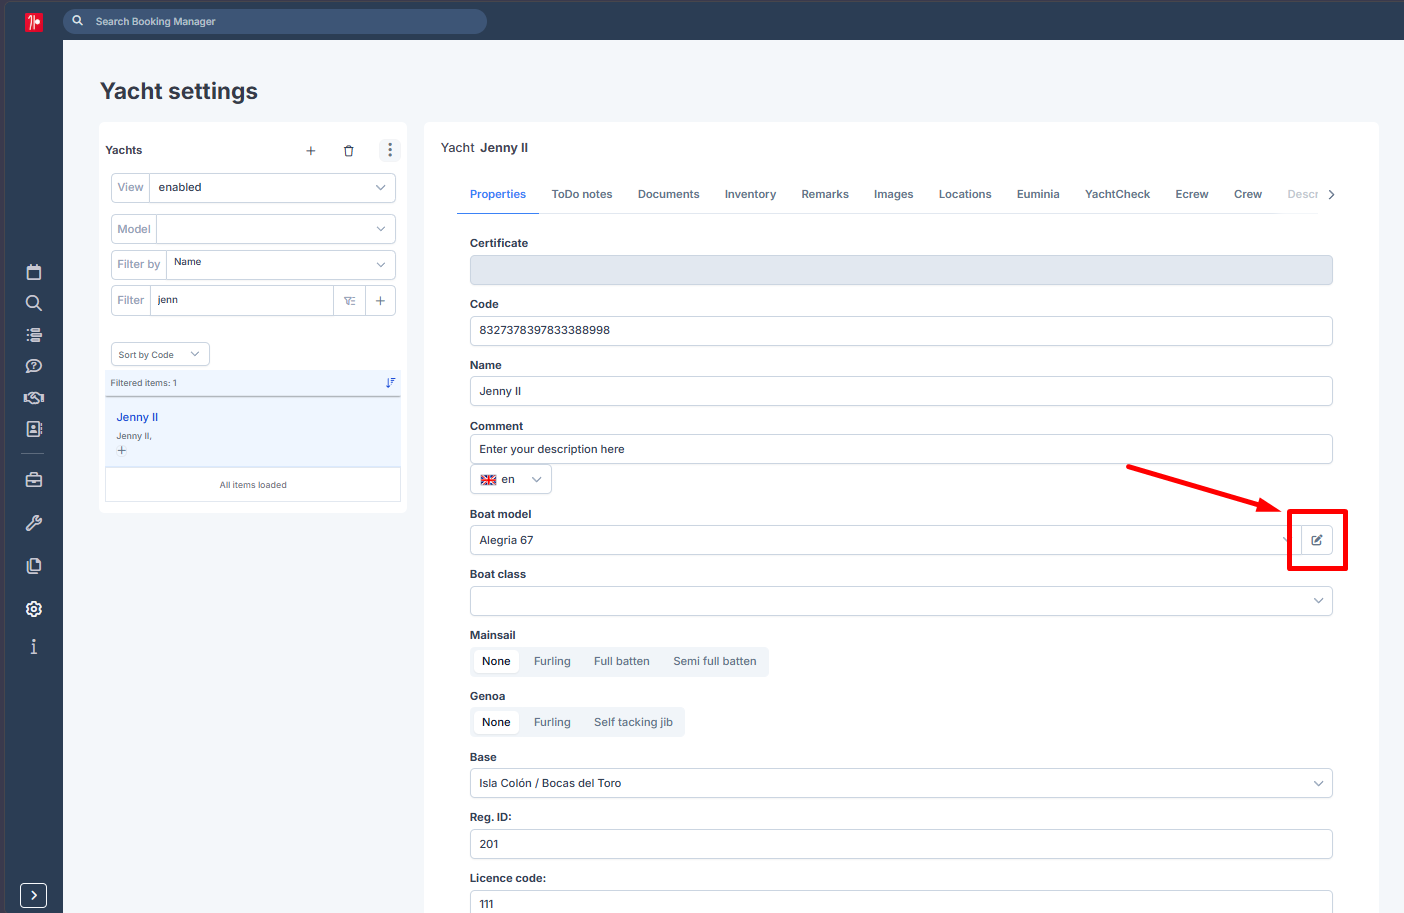Click the edit boat model icon

coord(1317,540)
